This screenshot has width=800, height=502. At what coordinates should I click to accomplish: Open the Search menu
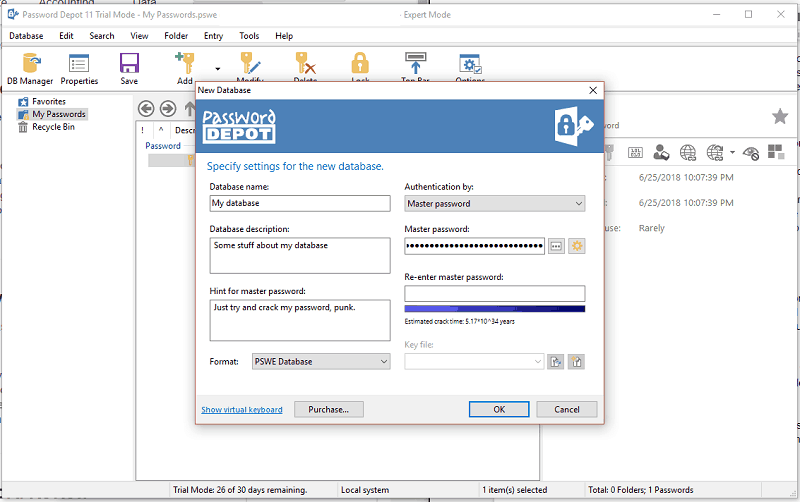102,36
